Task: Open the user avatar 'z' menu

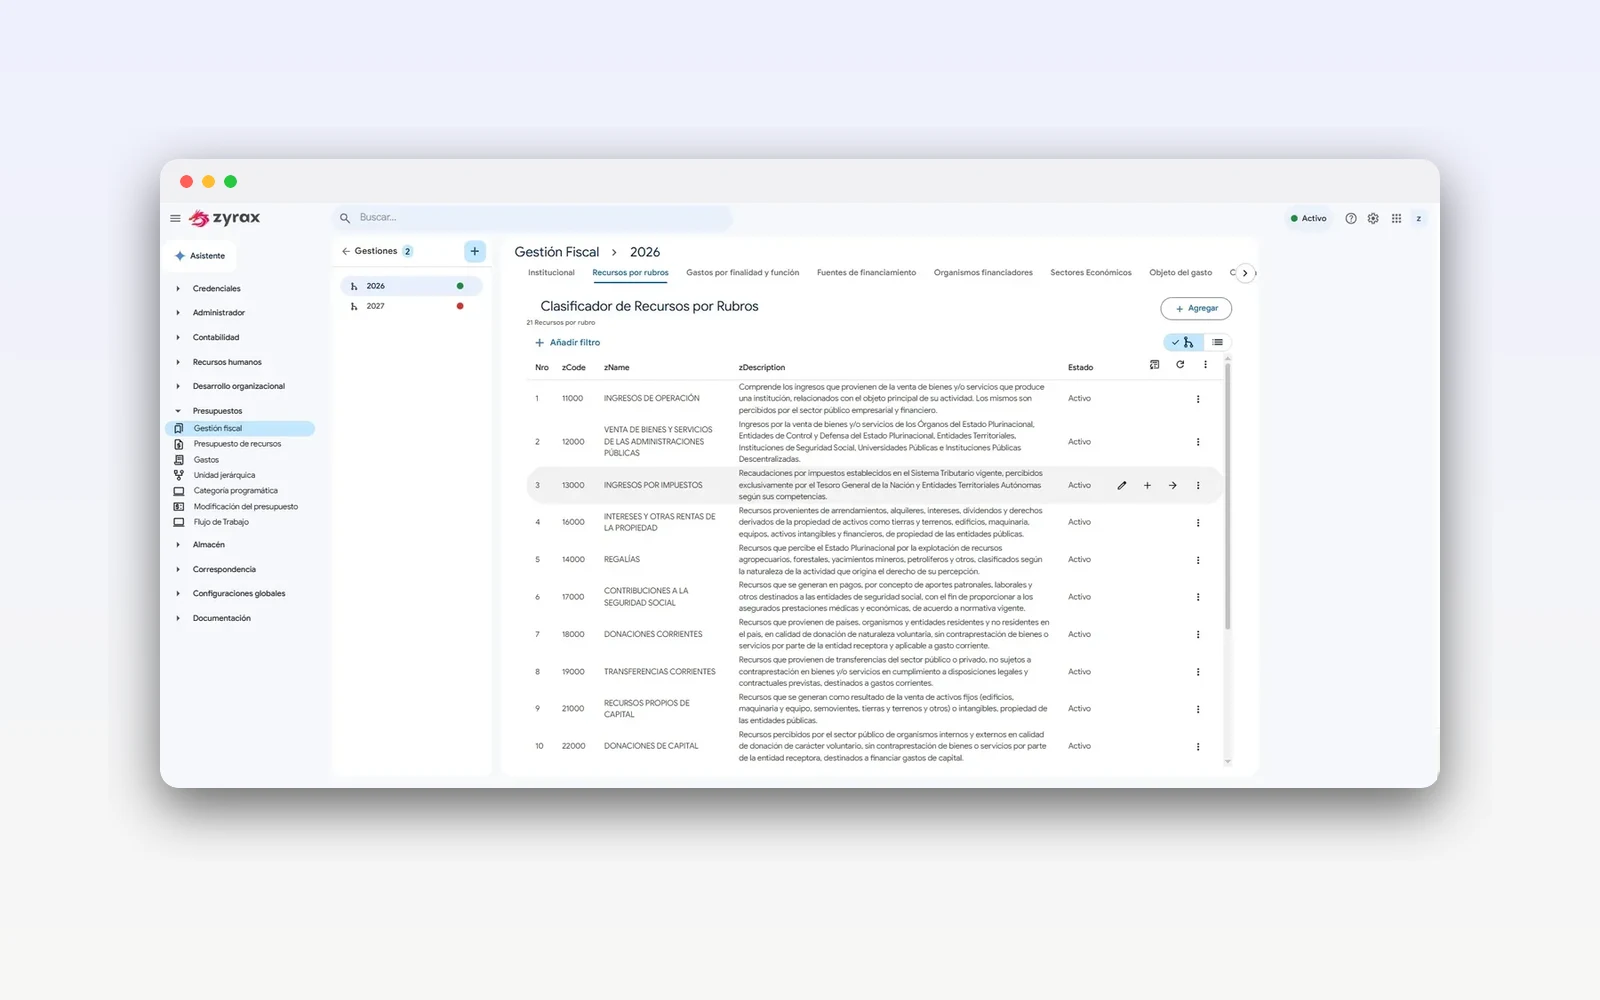Action: tap(1418, 218)
